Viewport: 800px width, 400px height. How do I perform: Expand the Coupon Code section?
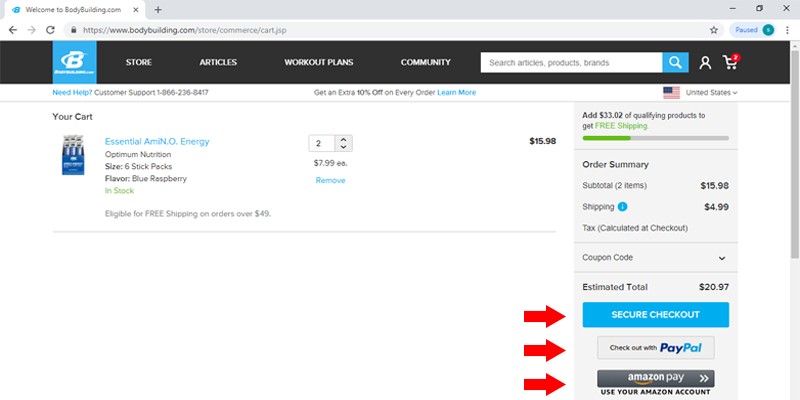pos(721,257)
